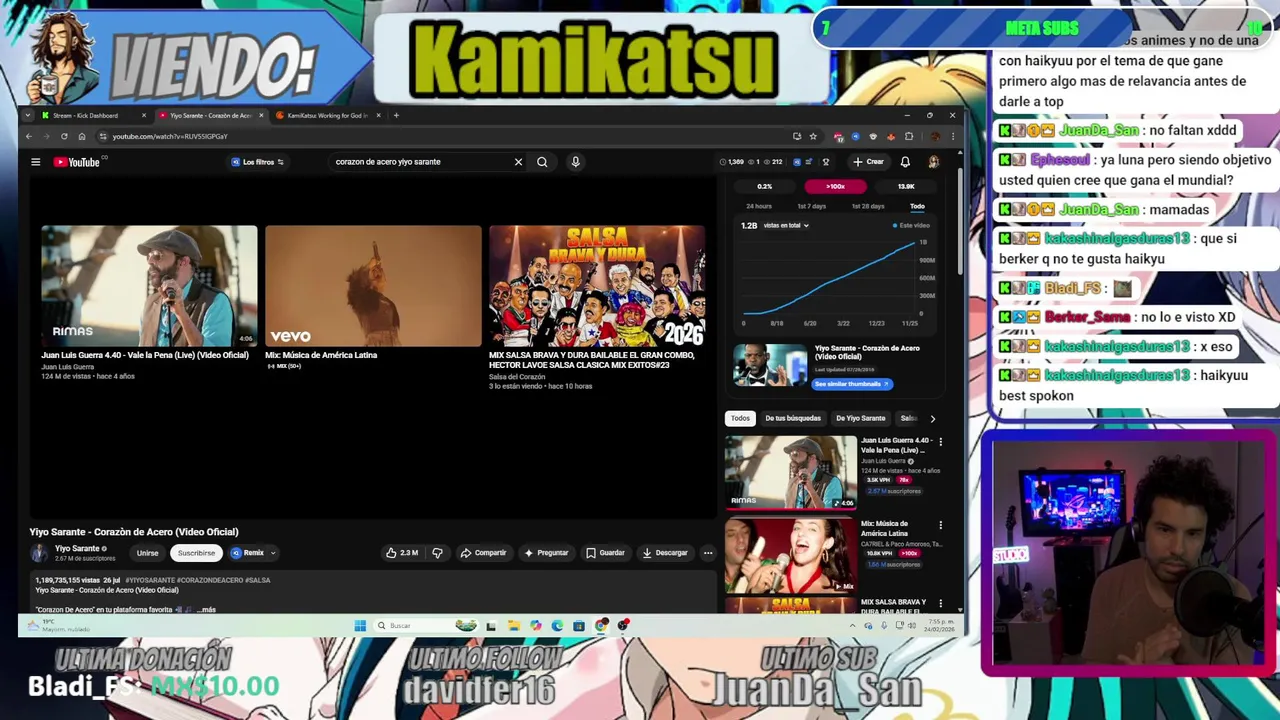Select the 1st 7 days stats tab
This screenshot has width=1280, height=720.
click(x=811, y=206)
